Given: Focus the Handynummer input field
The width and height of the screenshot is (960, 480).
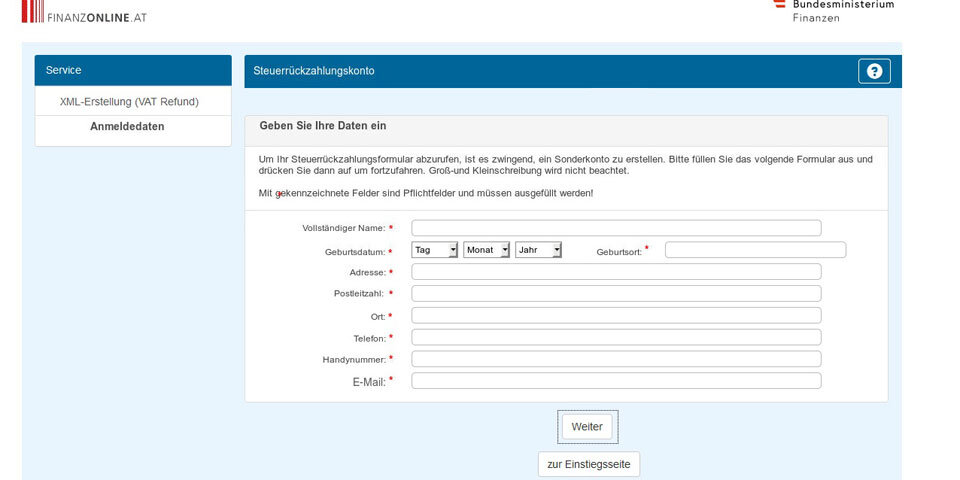Looking at the screenshot, I should click(x=616, y=359).
